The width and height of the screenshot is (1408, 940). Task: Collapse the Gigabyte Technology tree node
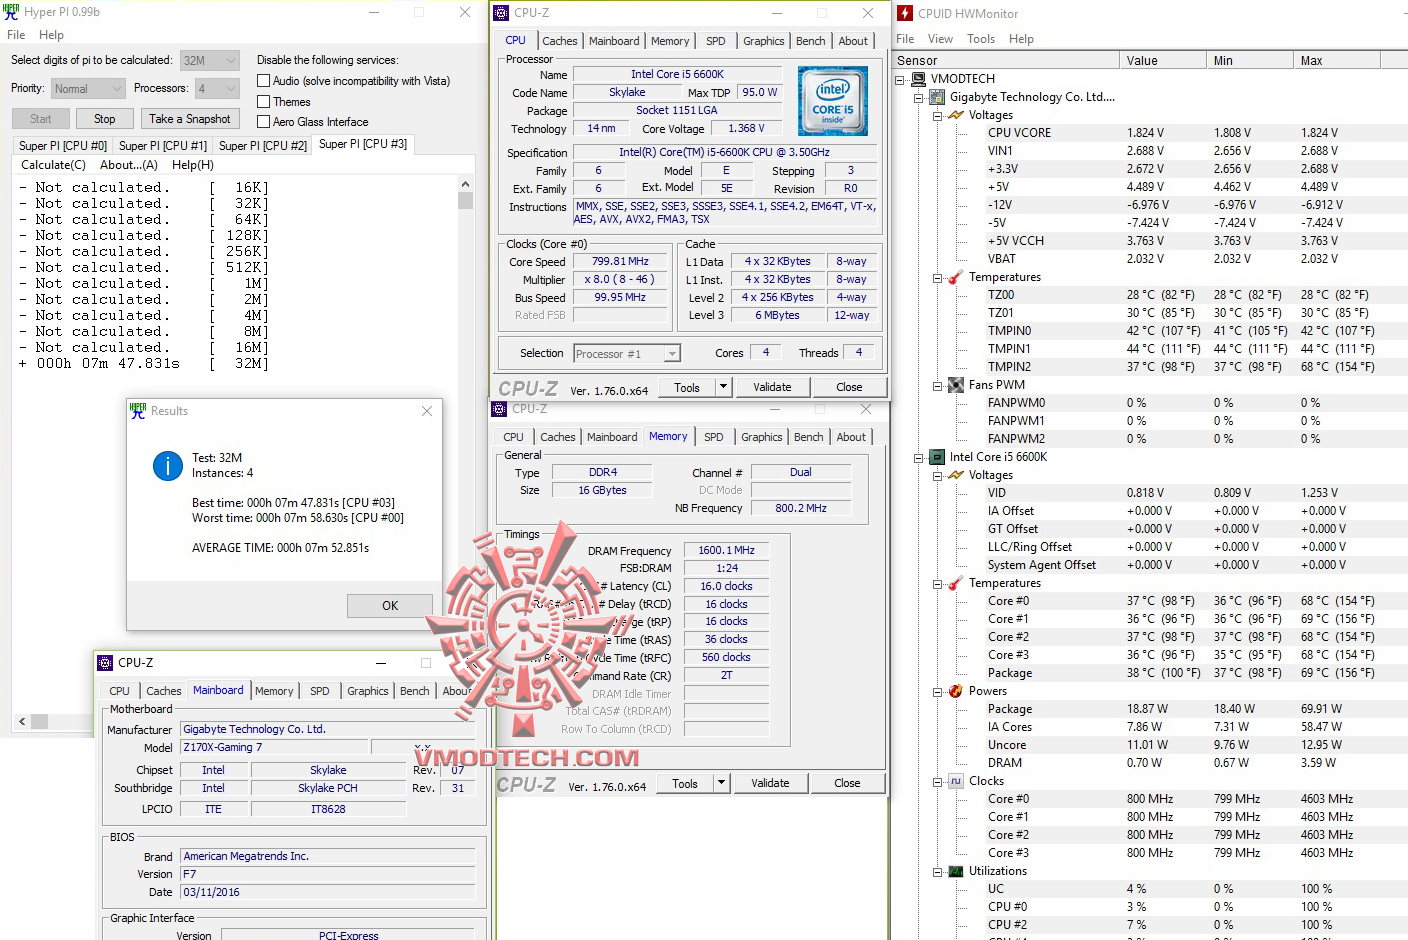[x=919, y=97]
